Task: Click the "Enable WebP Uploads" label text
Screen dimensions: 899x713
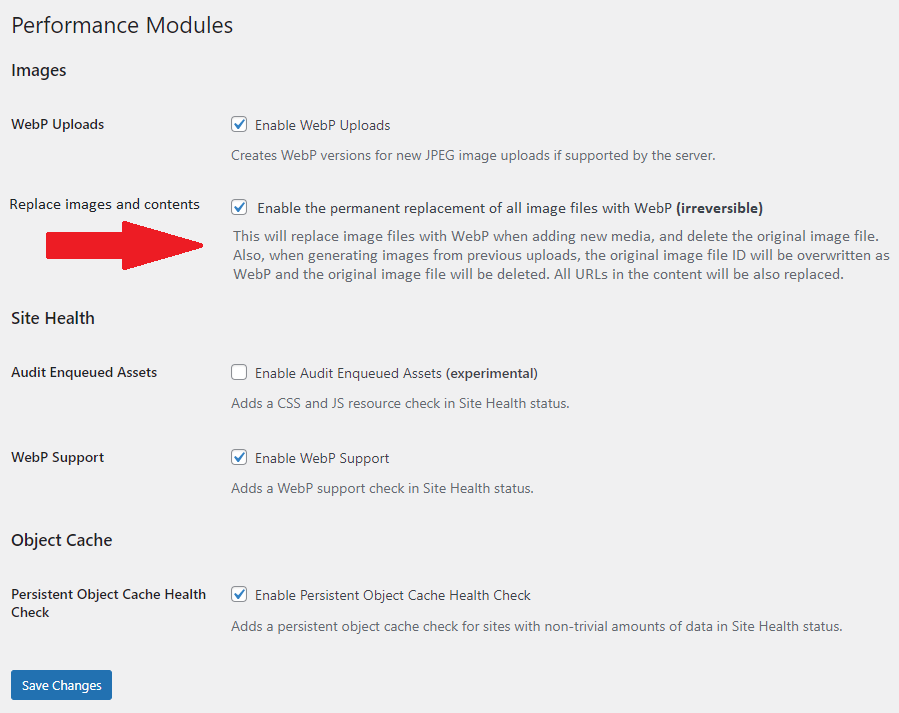Action: coord(322,124)
